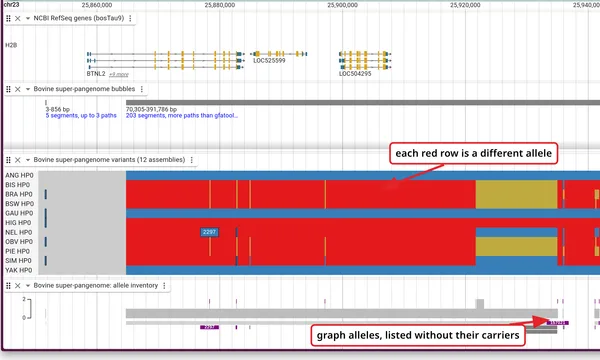Click the 3-856 bp bubble label

point(57,109)
